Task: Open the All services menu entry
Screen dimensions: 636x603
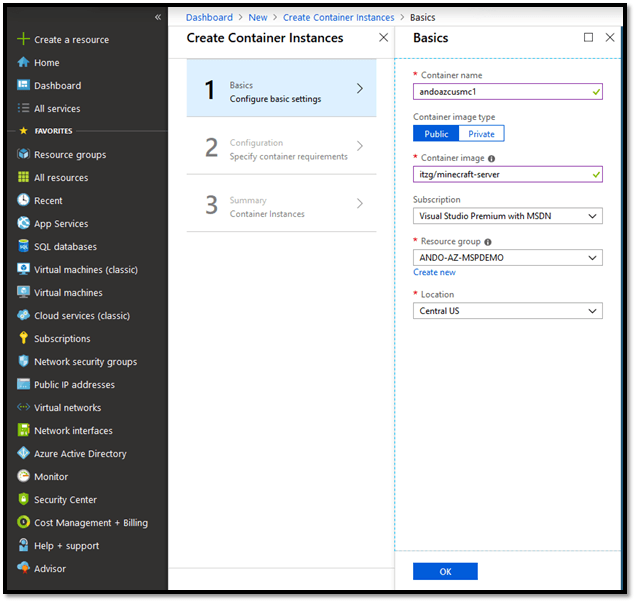Action: tap(57, 109)
